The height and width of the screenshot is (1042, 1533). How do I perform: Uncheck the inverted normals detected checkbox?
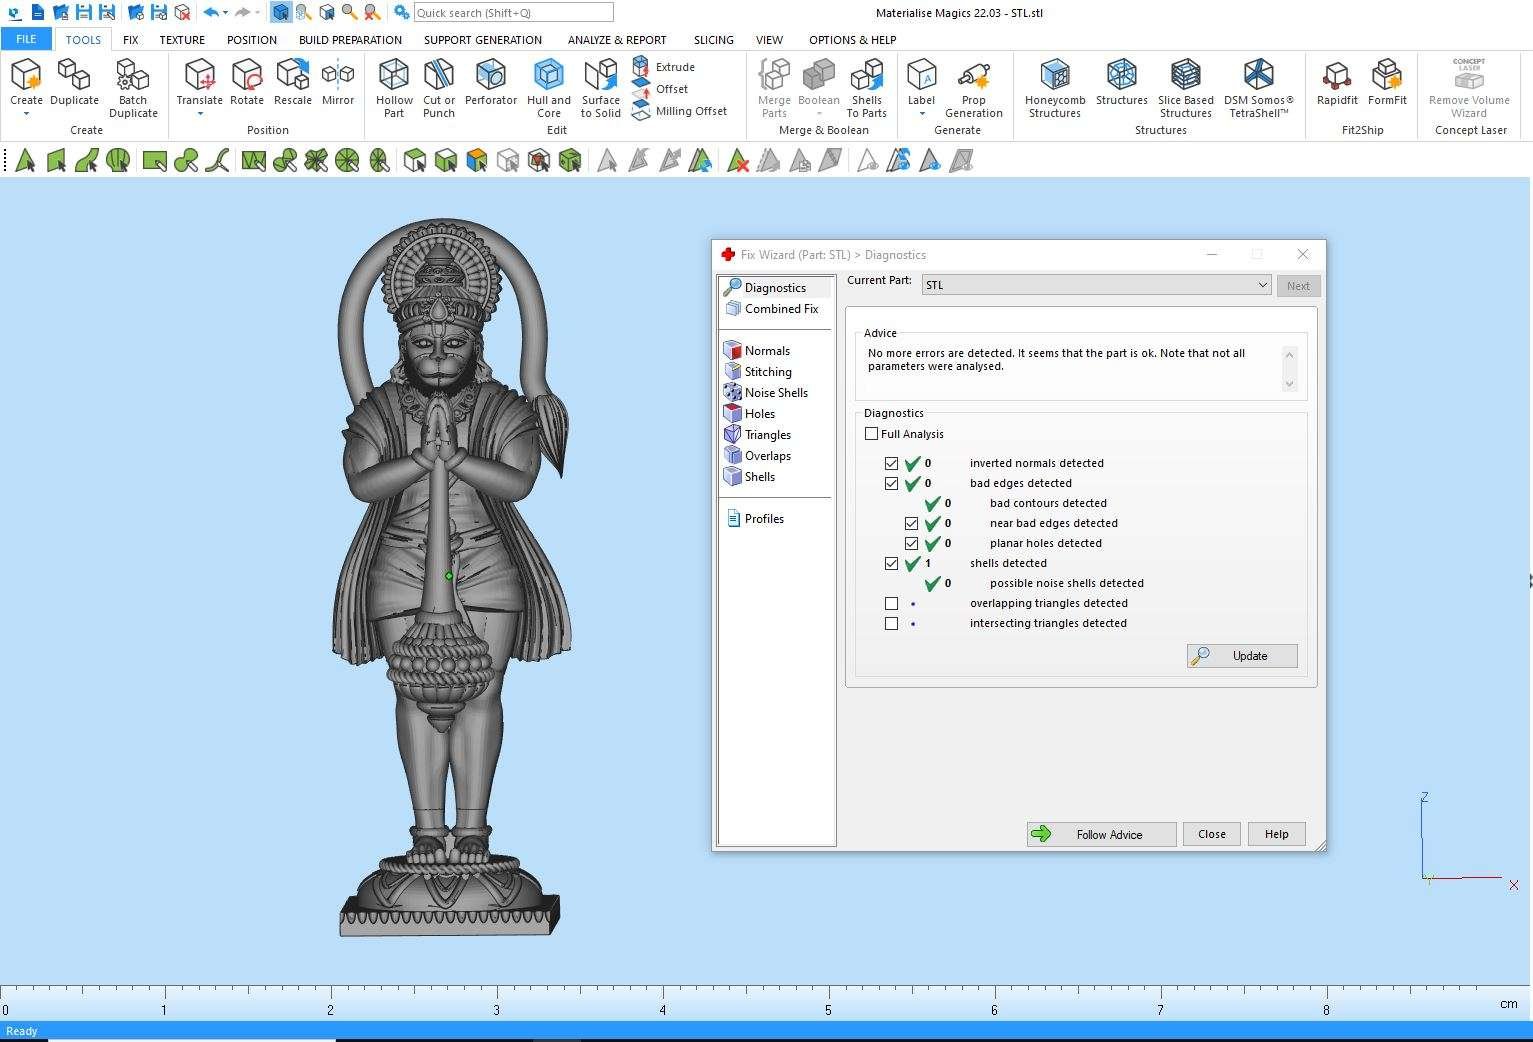[x=892, y=464]
